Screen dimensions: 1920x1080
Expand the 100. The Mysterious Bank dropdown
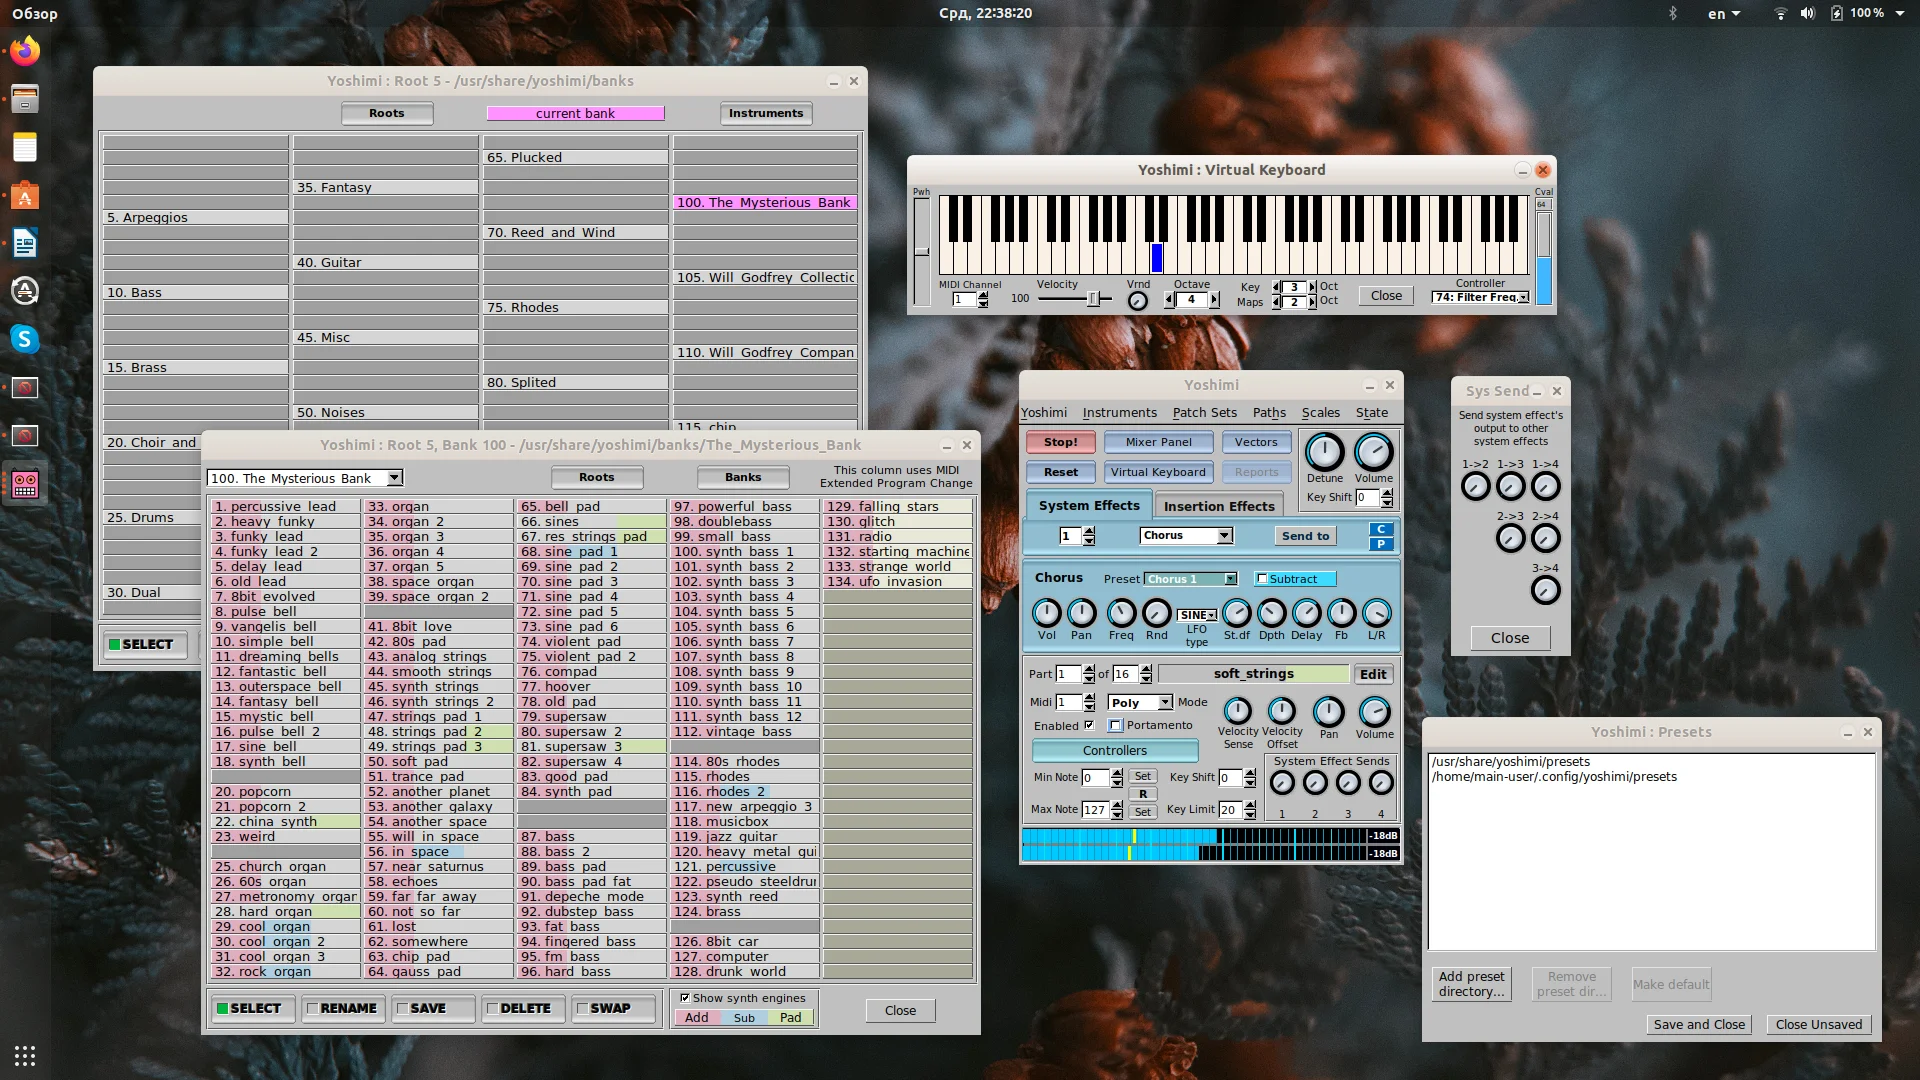coord(394,478)
